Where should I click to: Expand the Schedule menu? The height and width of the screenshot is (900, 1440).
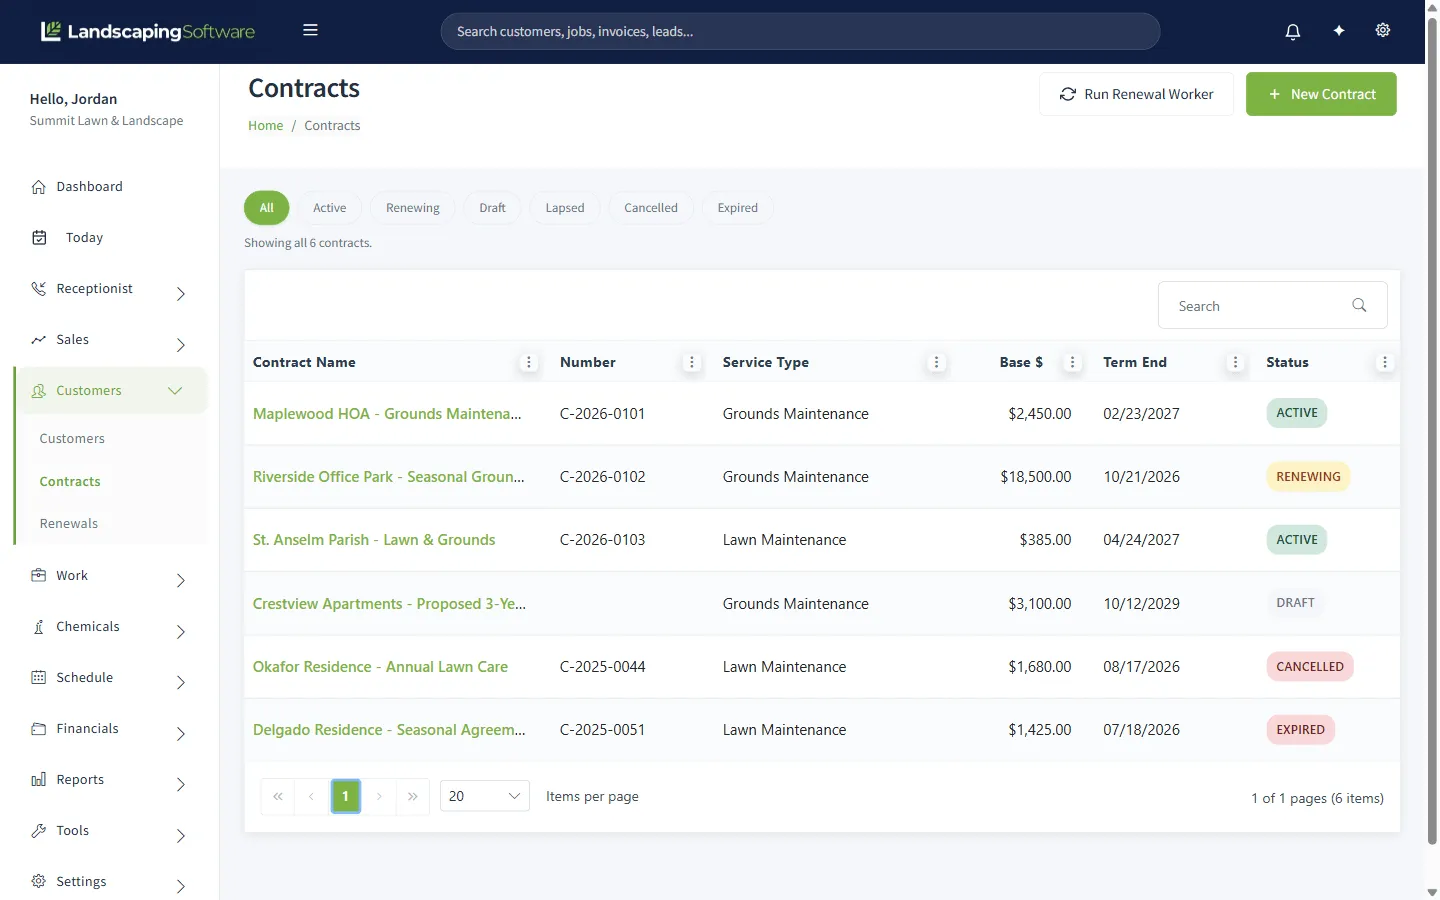click(110, 678)
